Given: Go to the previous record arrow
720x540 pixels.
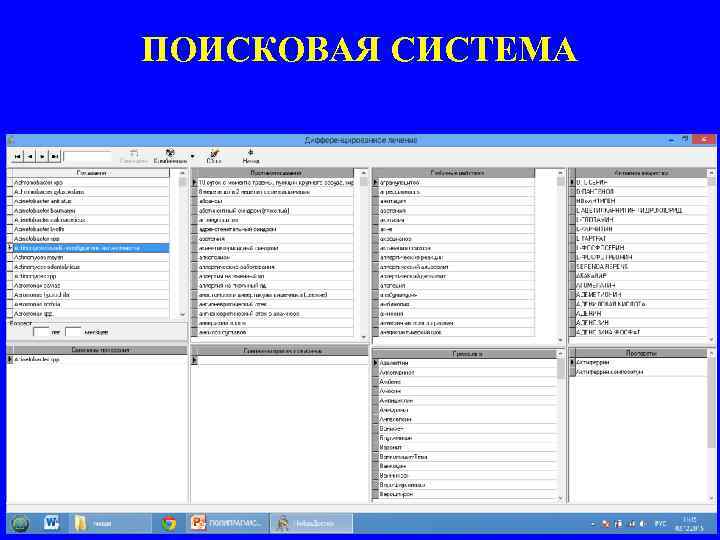Looking at the screenshot, I should click(30, 157).
